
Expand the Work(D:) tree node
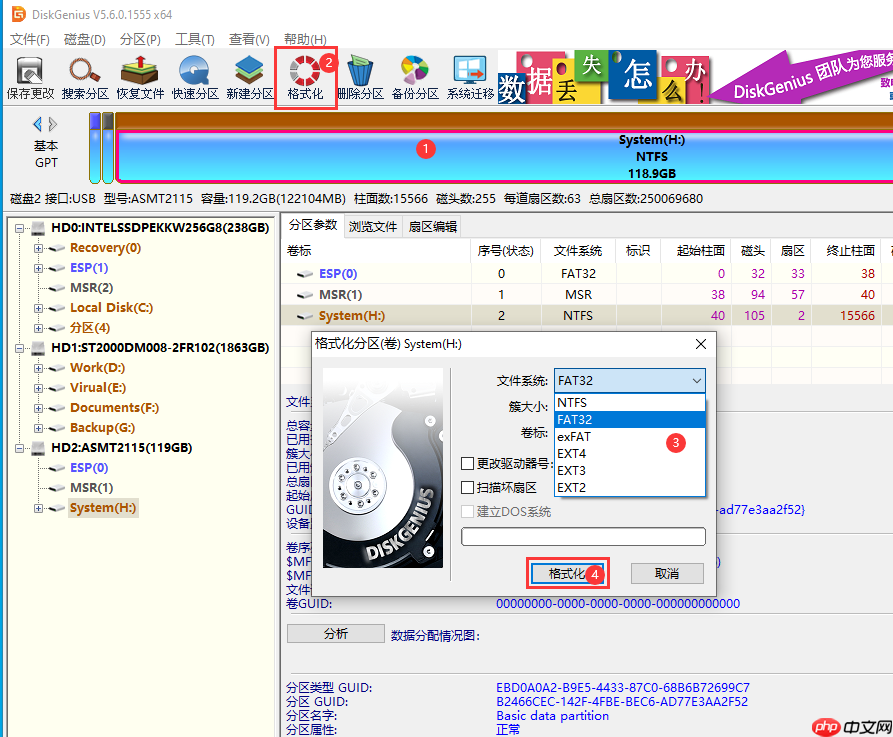39,368
